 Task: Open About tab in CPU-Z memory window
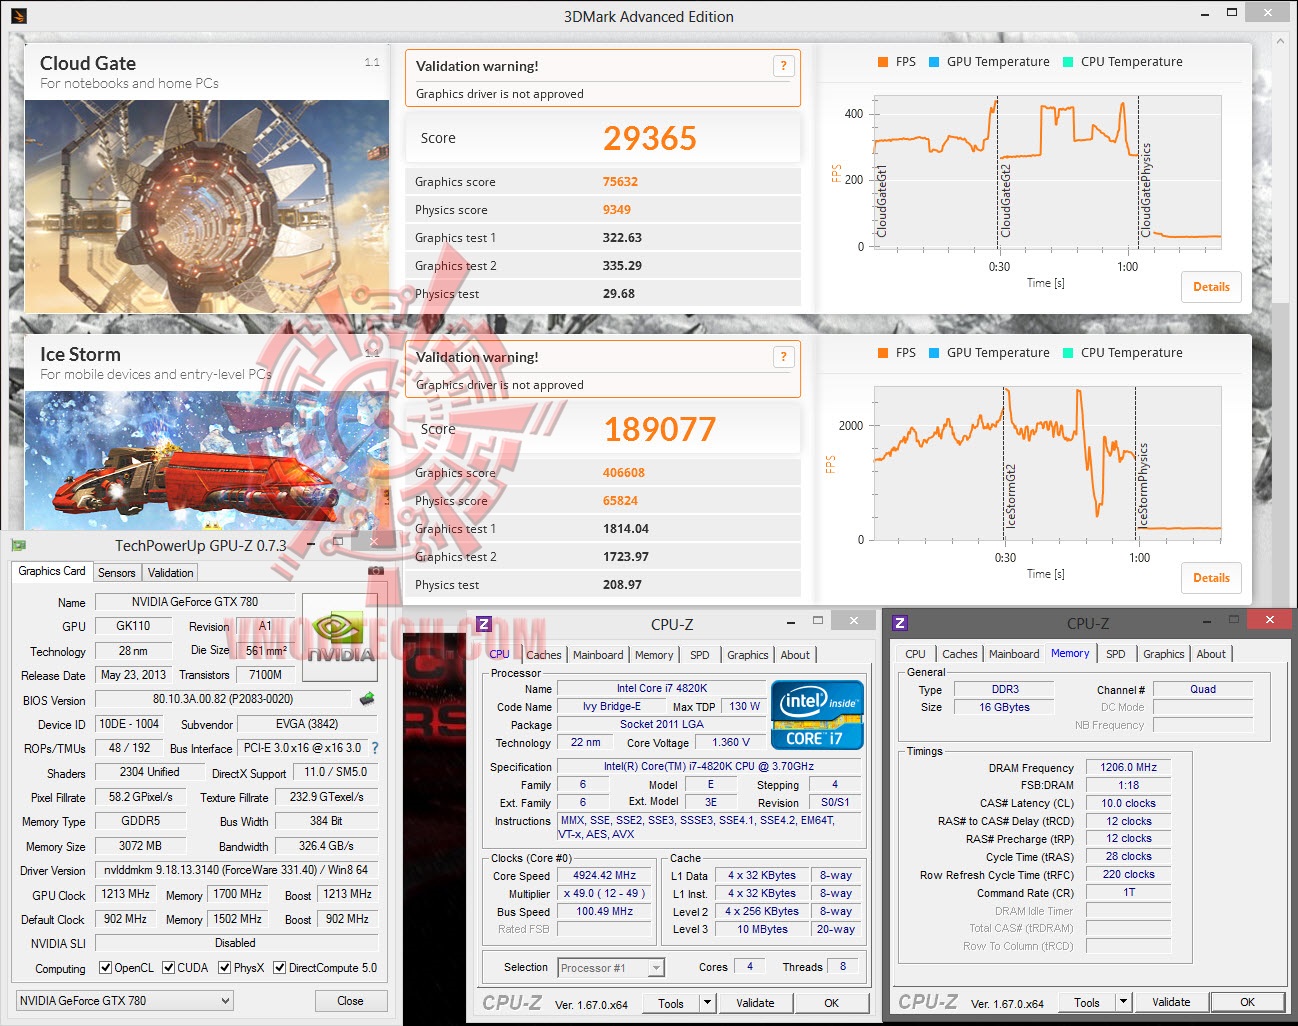pyautogui.click(x=1211, y=654)
